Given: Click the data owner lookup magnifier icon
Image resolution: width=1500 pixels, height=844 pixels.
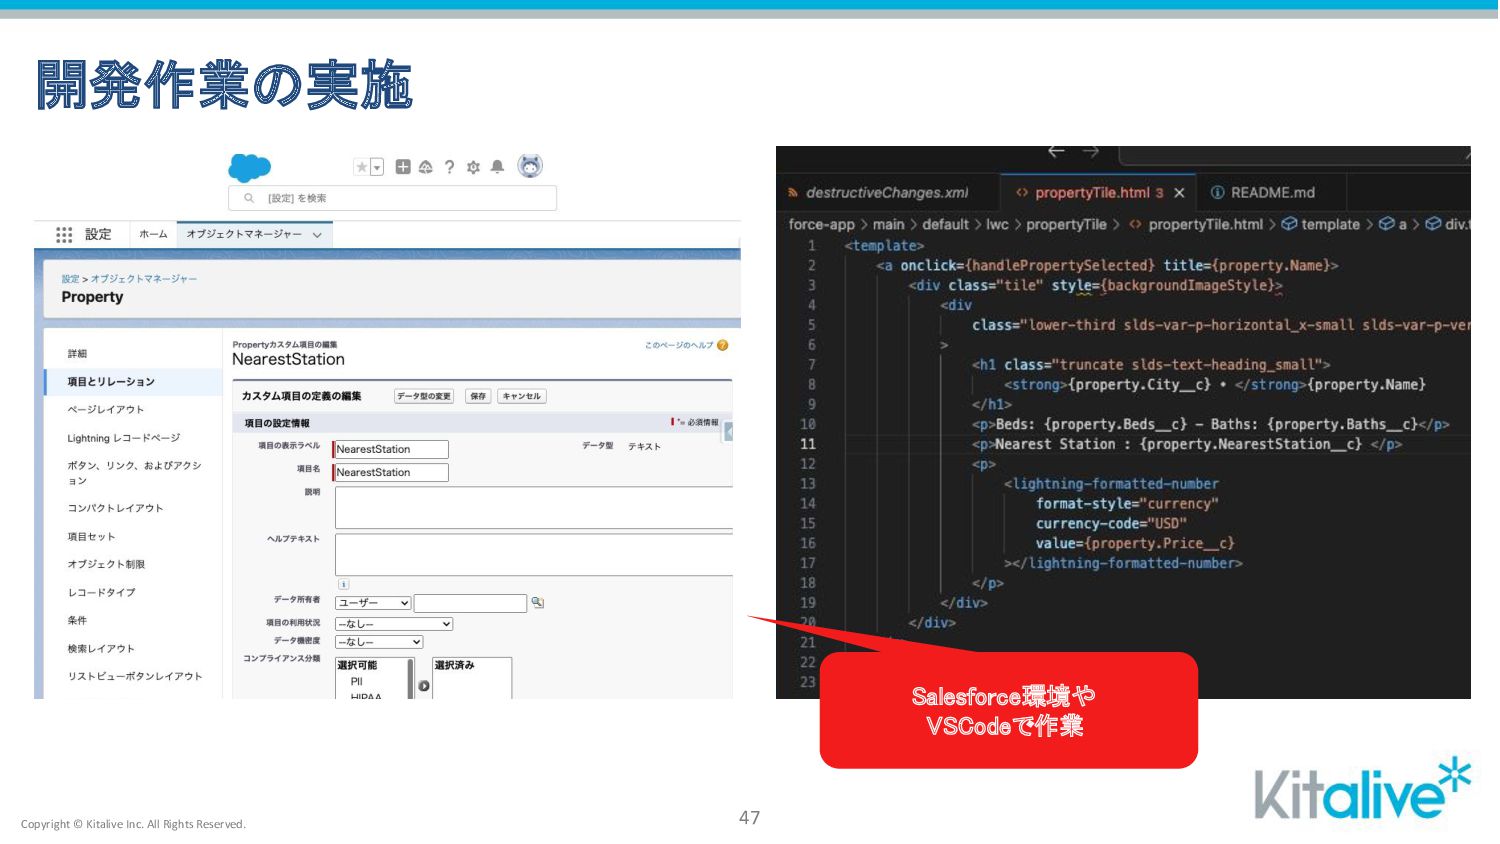Looking at the screenshot, I should [x=537, y=602].
